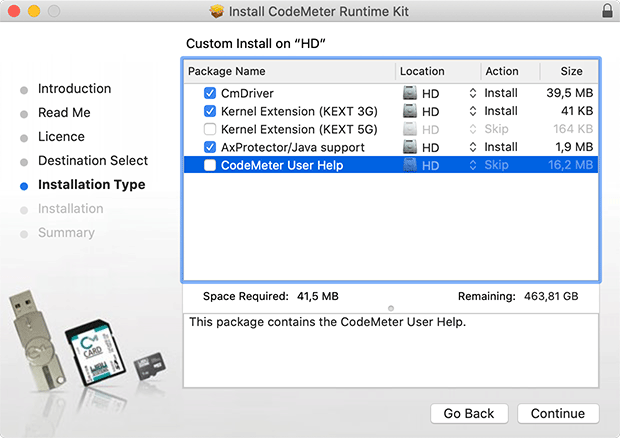Open the location stepper for CmDriver
This screenshot has width=620, height=438.
[x=473, y=93]
